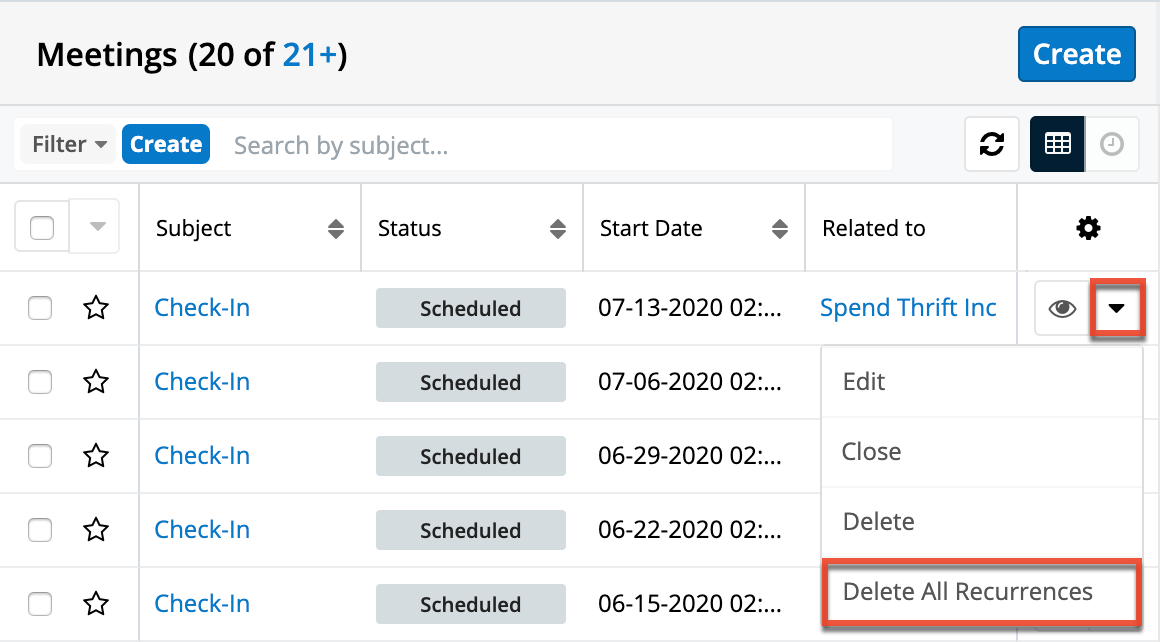Check the 06-22-2020 meeting's checkbox
This screenshot has height=642, width=1160.
point(40,529)
